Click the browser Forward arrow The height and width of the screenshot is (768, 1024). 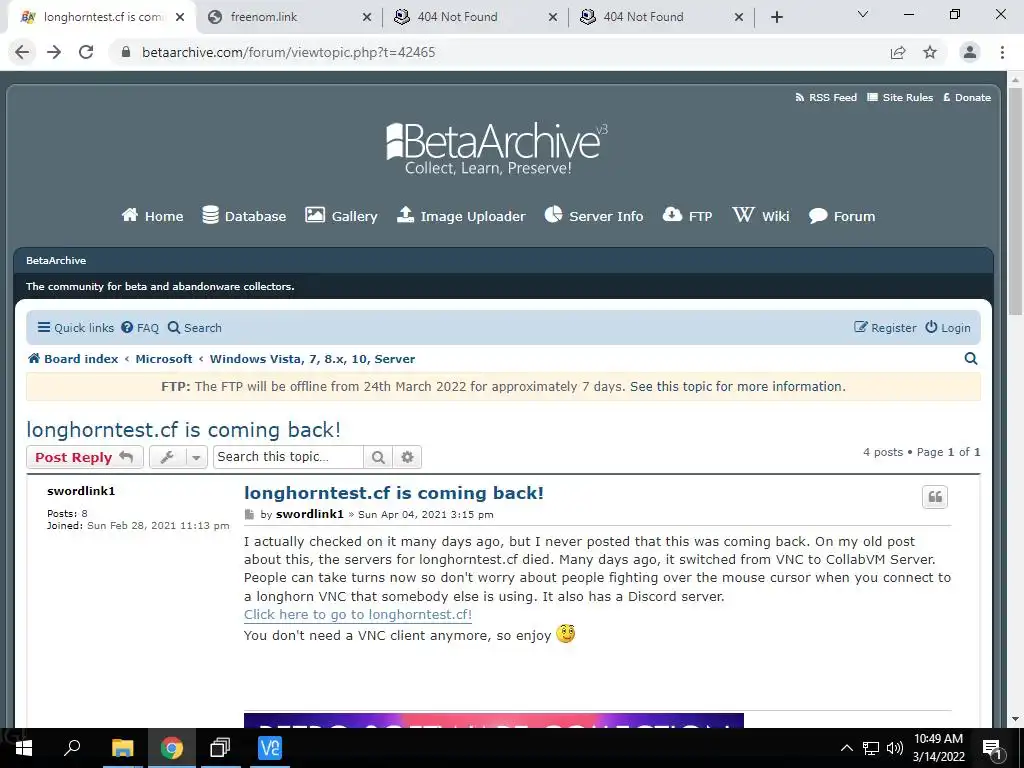coord(54,52)
